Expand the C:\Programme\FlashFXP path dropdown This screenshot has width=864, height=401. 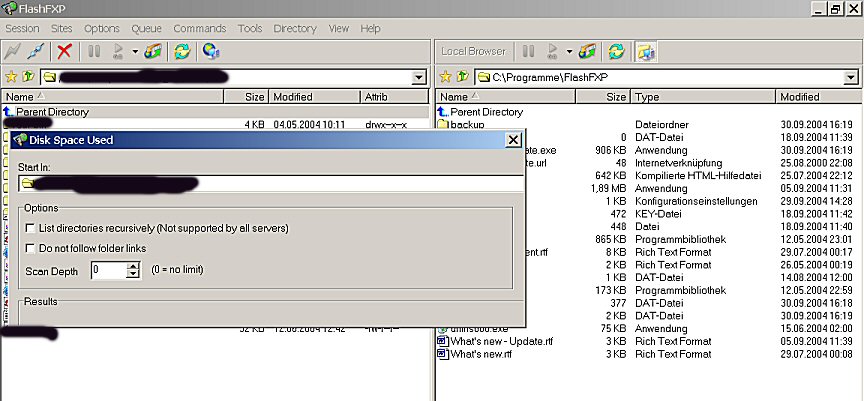point(850,77)
